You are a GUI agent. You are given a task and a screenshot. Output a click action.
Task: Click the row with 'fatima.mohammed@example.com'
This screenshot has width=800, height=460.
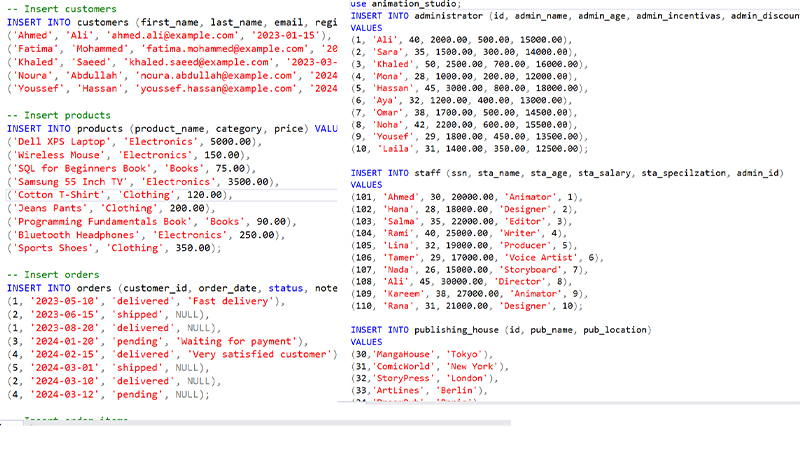pyautogui.click(x=172, y=49)
